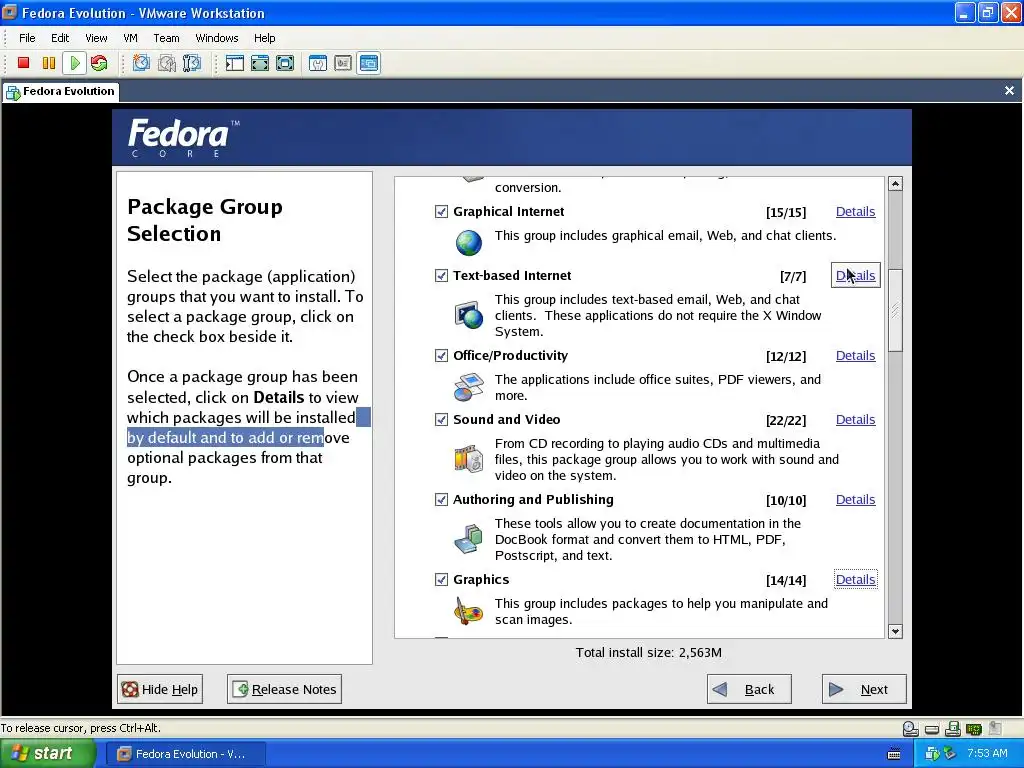Toggle the sidebar view toolbar icon
This screenshot has width=1024, height=768.
point(234,63)
